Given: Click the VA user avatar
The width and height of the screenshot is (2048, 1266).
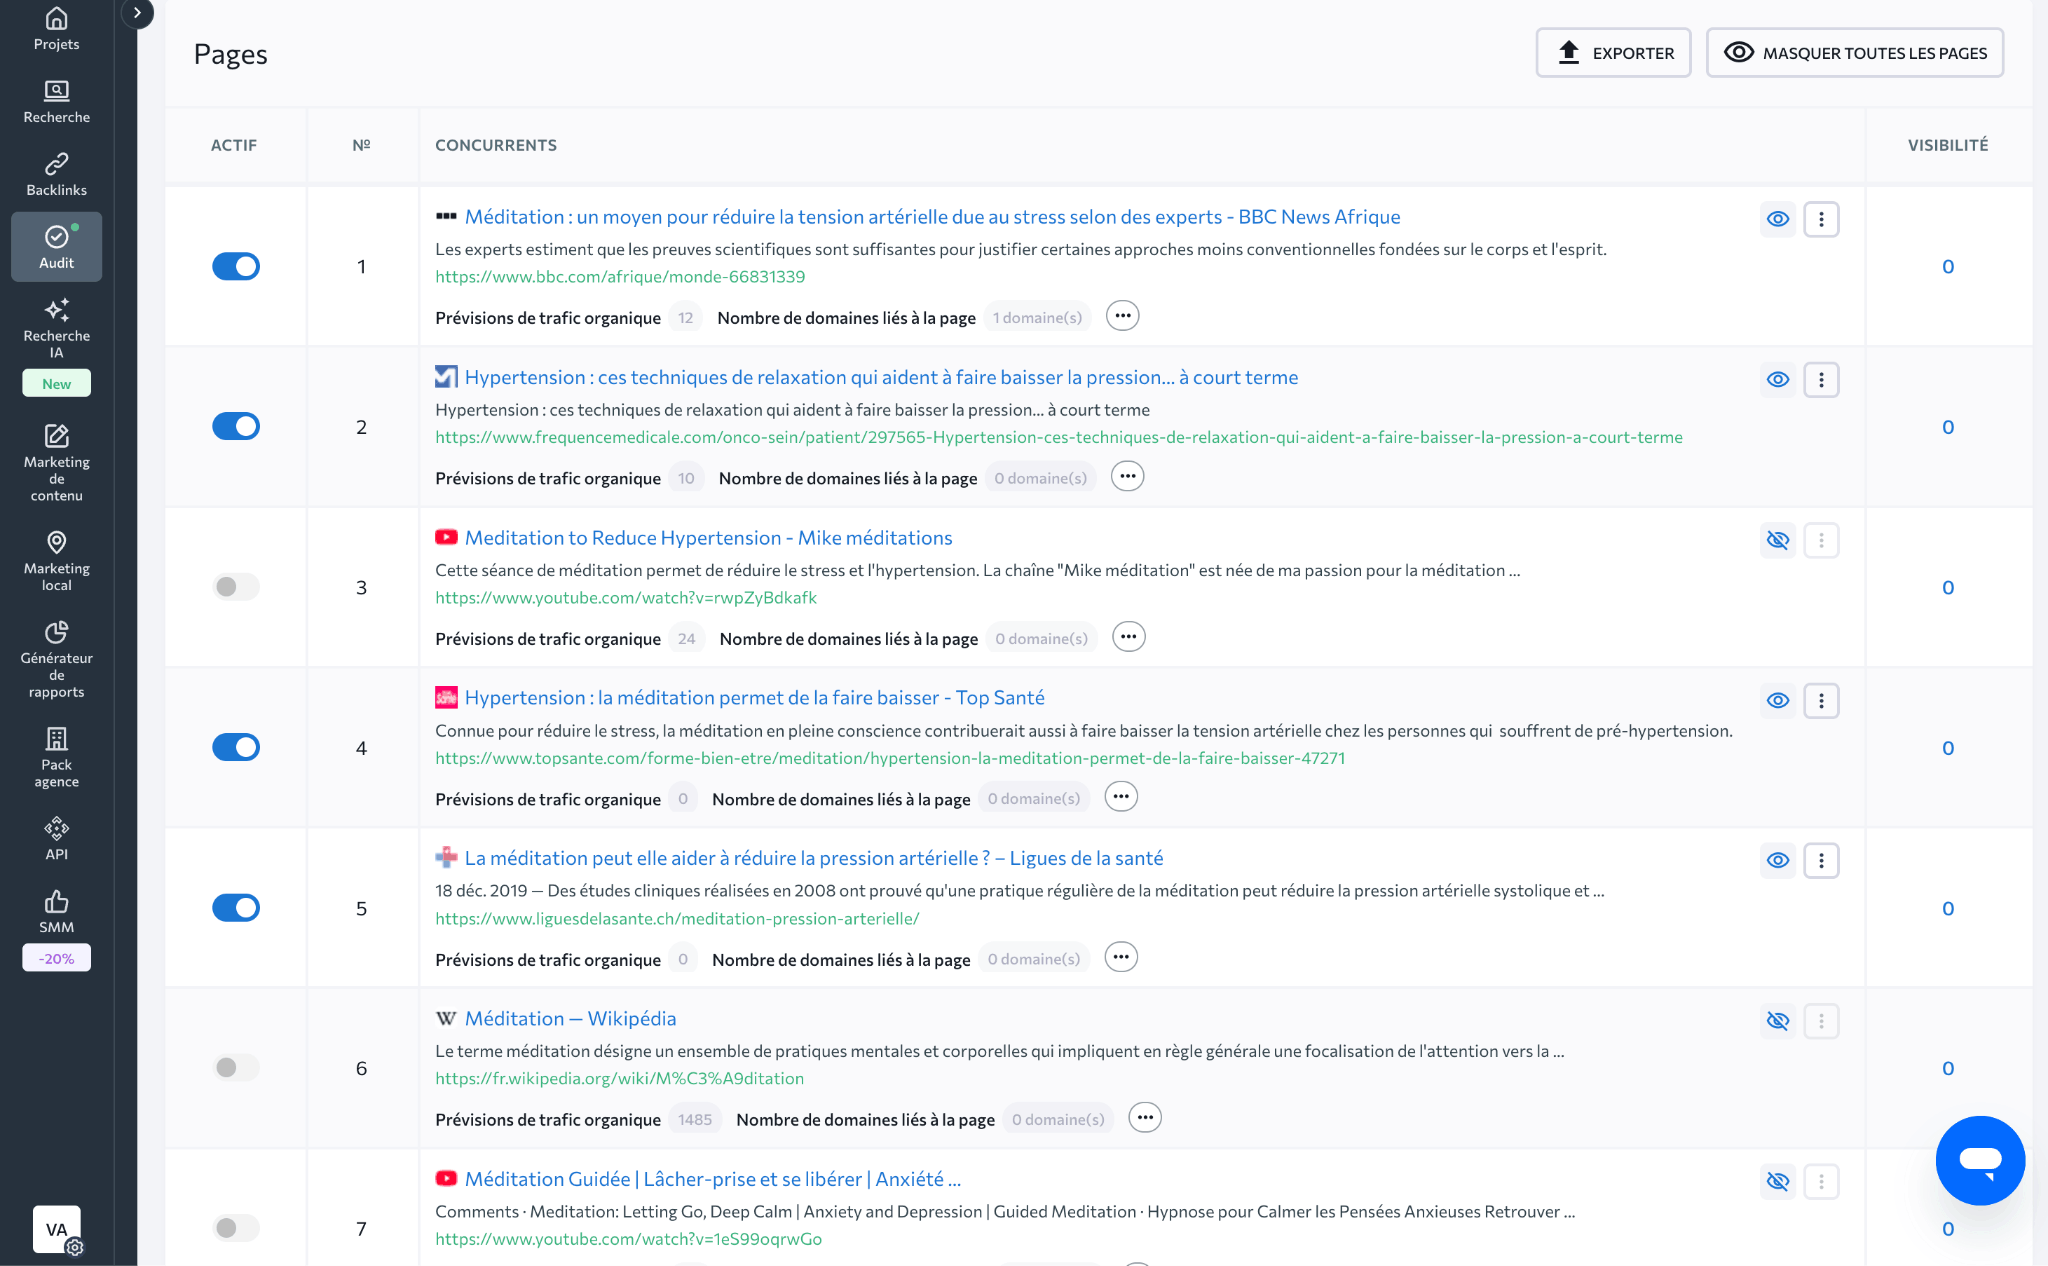Looking at the screenshot, I should coord(56,1229).
